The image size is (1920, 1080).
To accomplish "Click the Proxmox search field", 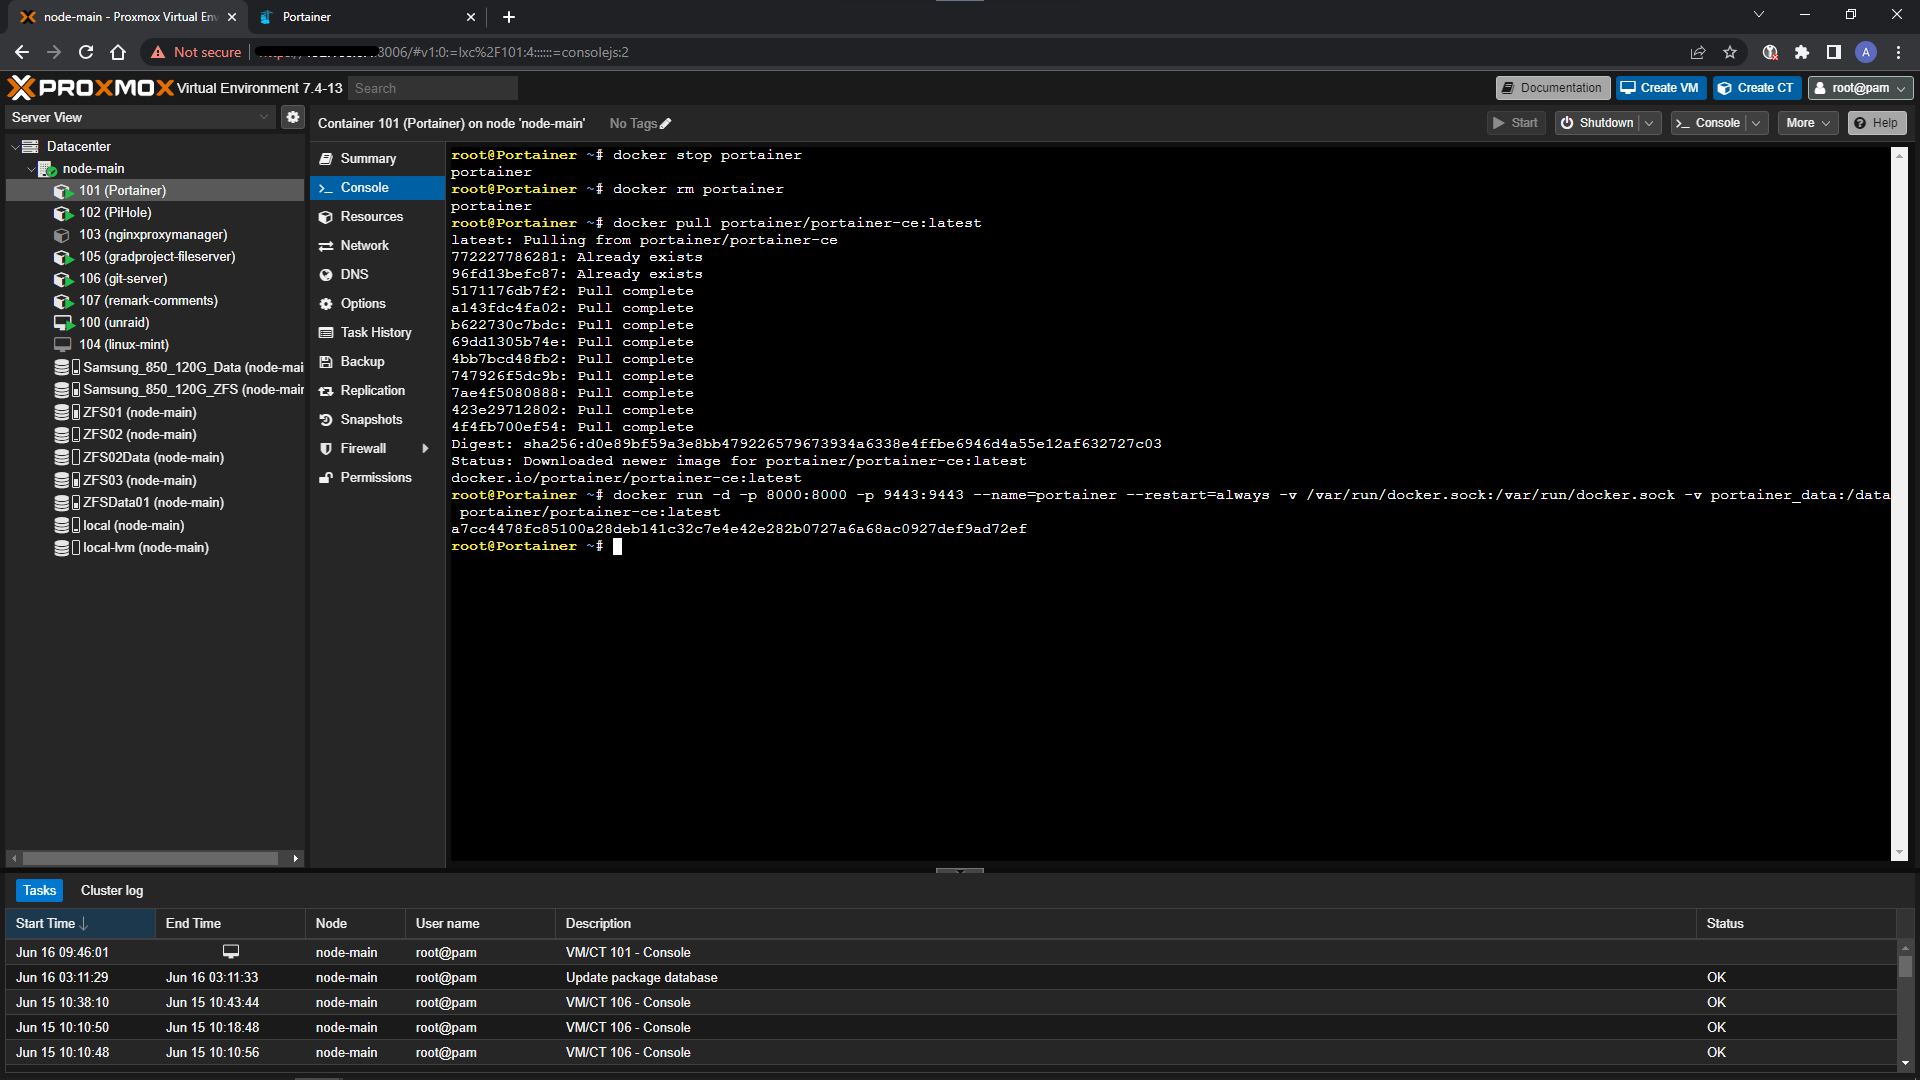I will pyautogui.click(x=433, y=88).
